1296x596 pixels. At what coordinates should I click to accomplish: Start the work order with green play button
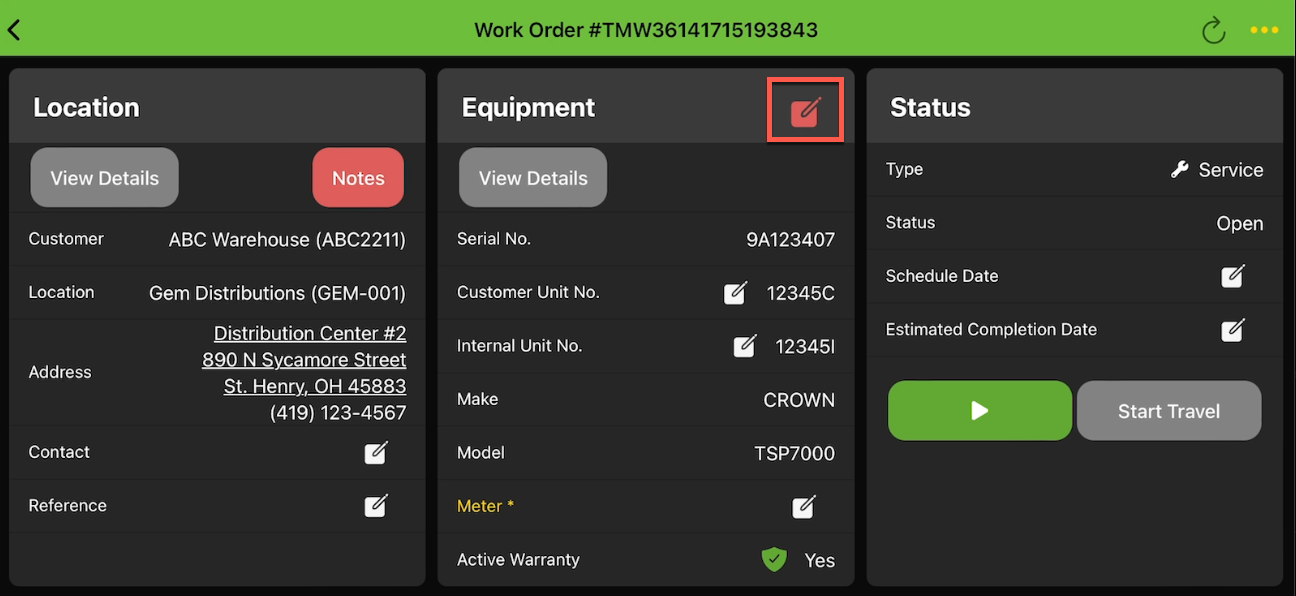click(x=980, y=410)
